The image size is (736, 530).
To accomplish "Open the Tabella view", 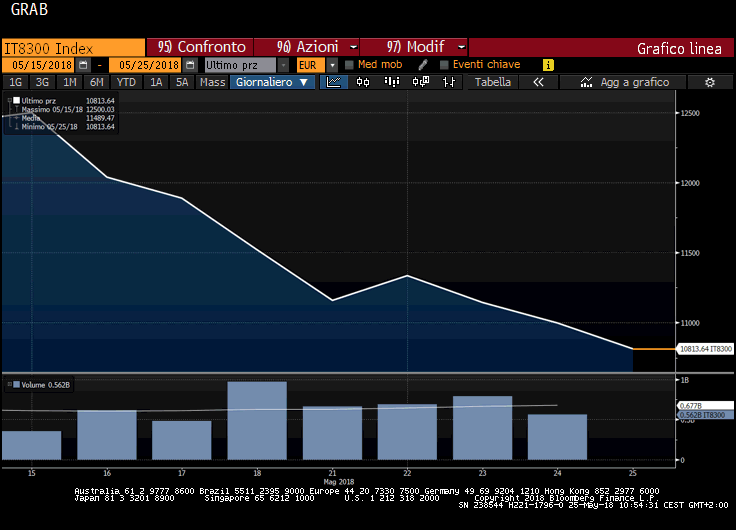I will coord(492,82).
